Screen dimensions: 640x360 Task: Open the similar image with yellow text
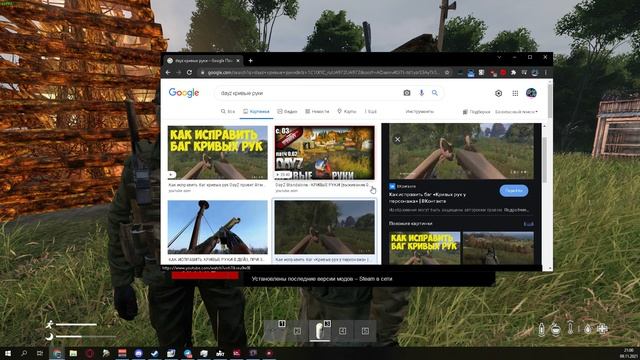click(424, 248)
